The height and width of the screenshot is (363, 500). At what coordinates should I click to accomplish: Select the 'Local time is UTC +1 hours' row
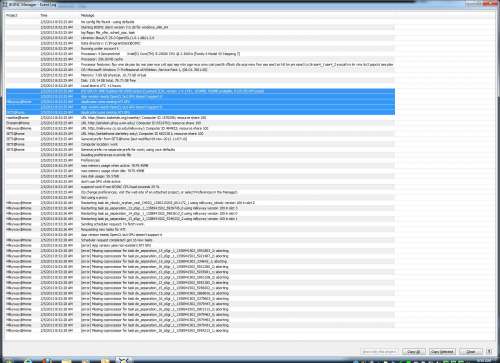click(x=200, y=86)
